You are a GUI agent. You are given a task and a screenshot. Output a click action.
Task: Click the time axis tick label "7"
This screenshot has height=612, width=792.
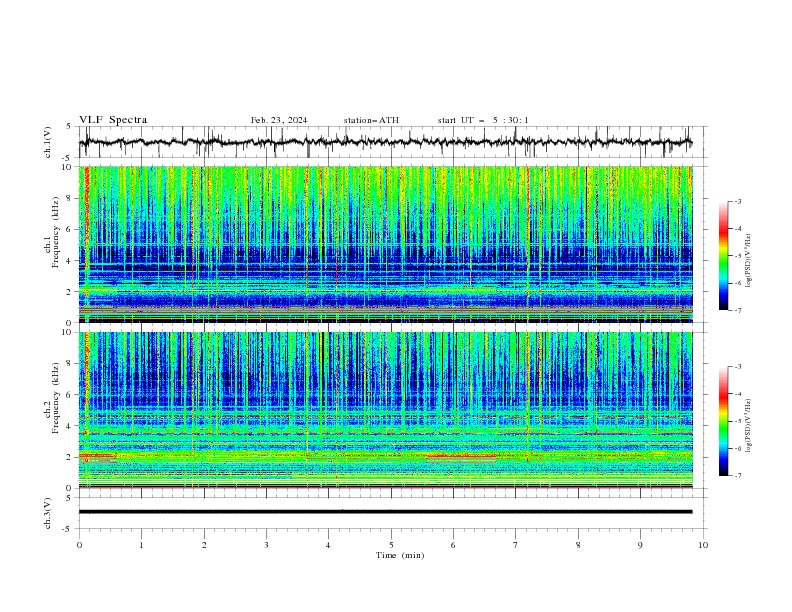point(516,545)
